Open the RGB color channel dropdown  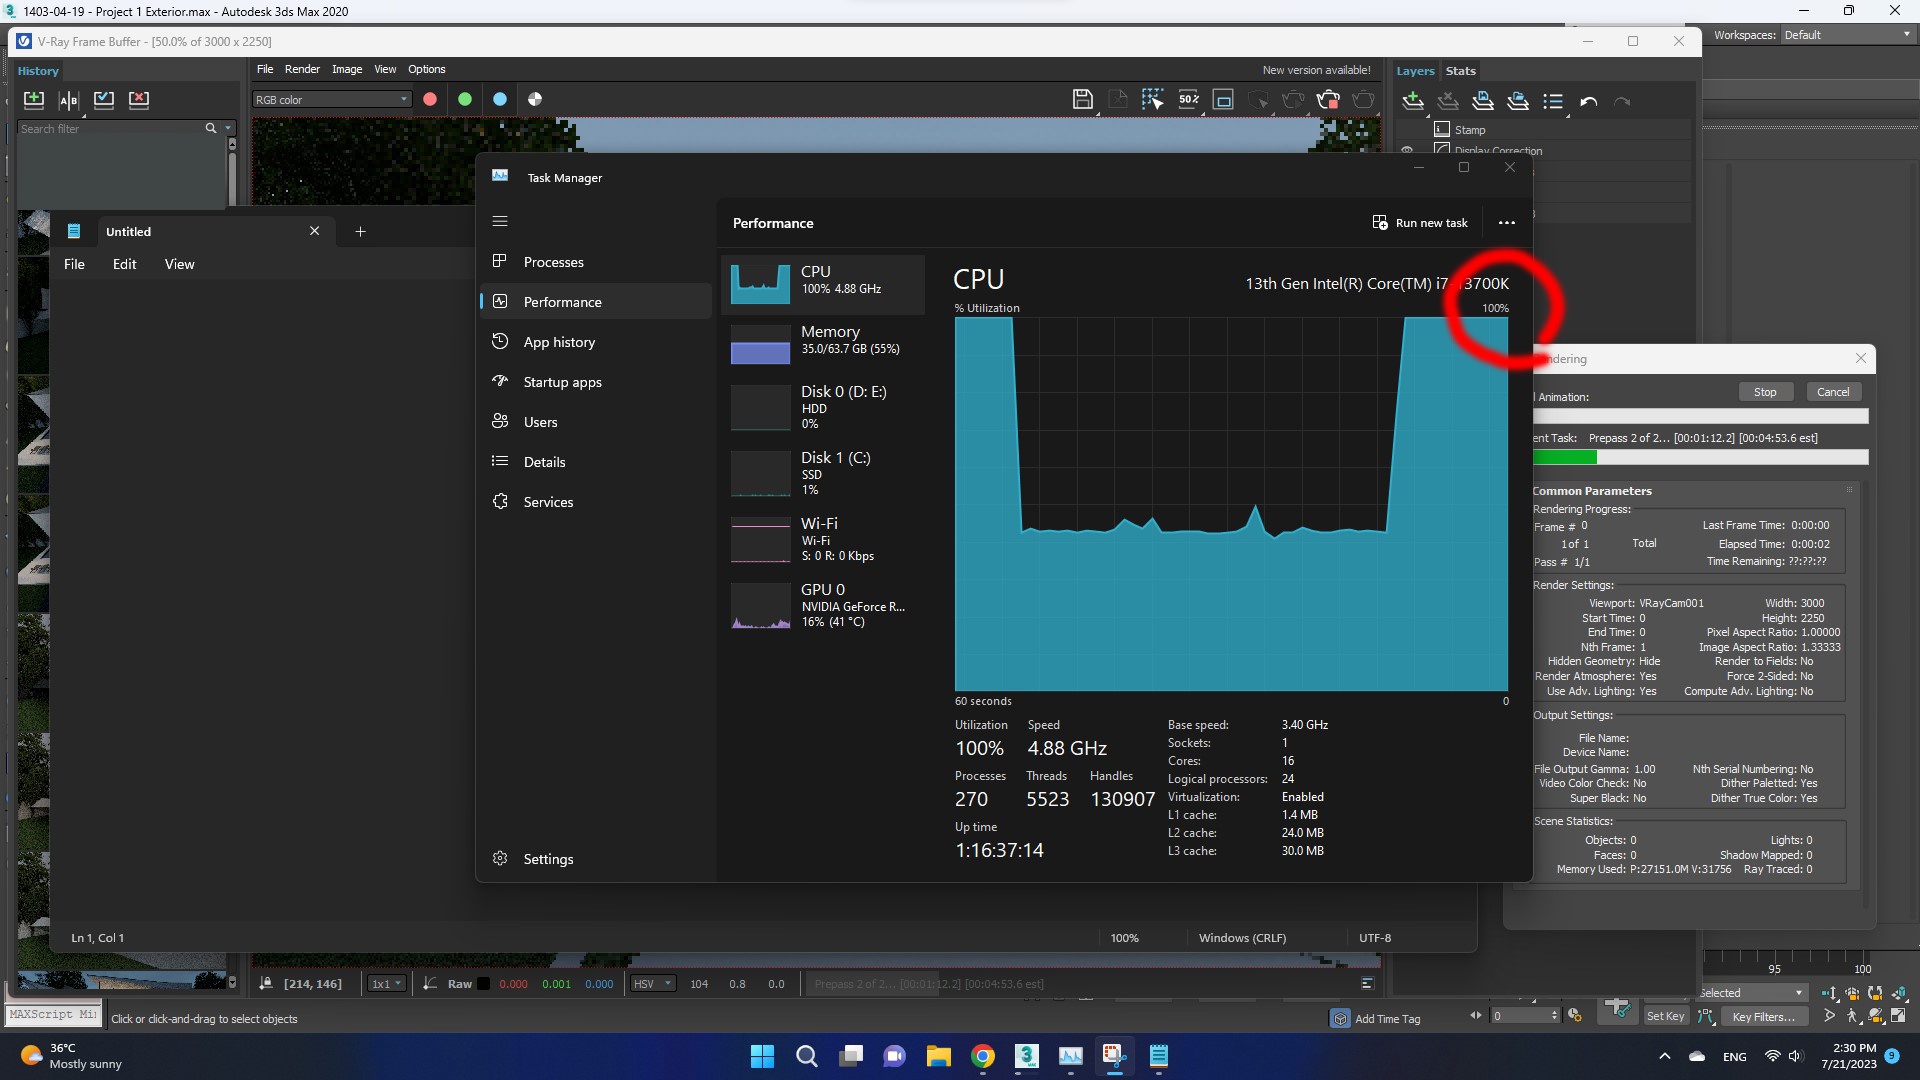click(331, 99)
